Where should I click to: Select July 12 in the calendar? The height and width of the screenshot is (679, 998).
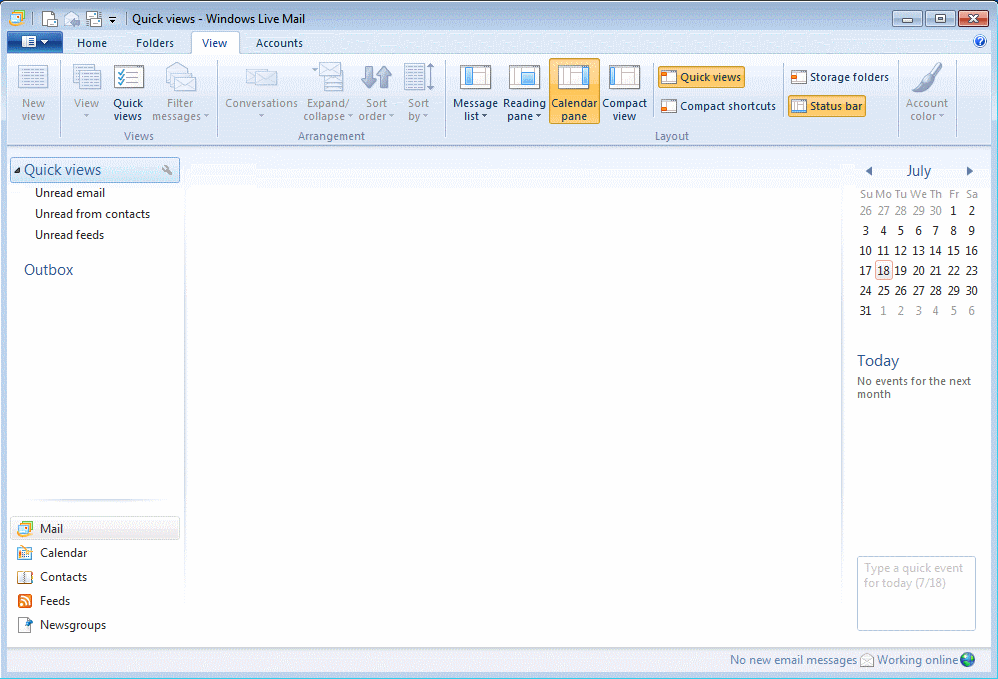pos(901,251)
